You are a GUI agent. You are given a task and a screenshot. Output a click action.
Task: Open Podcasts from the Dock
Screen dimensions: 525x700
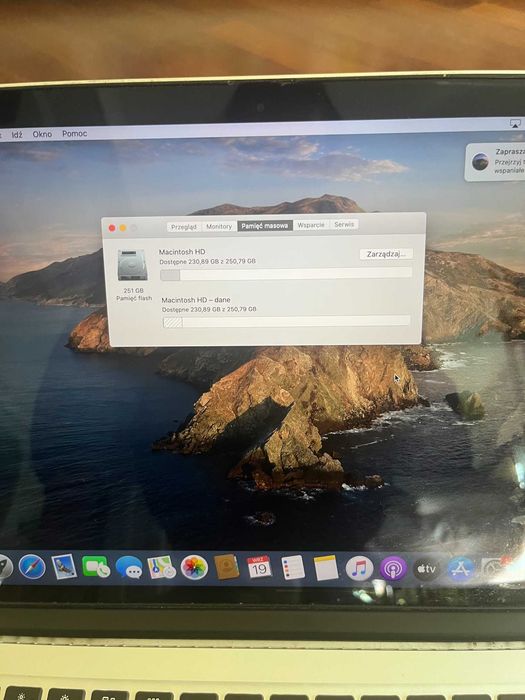[x=393, y=568]
